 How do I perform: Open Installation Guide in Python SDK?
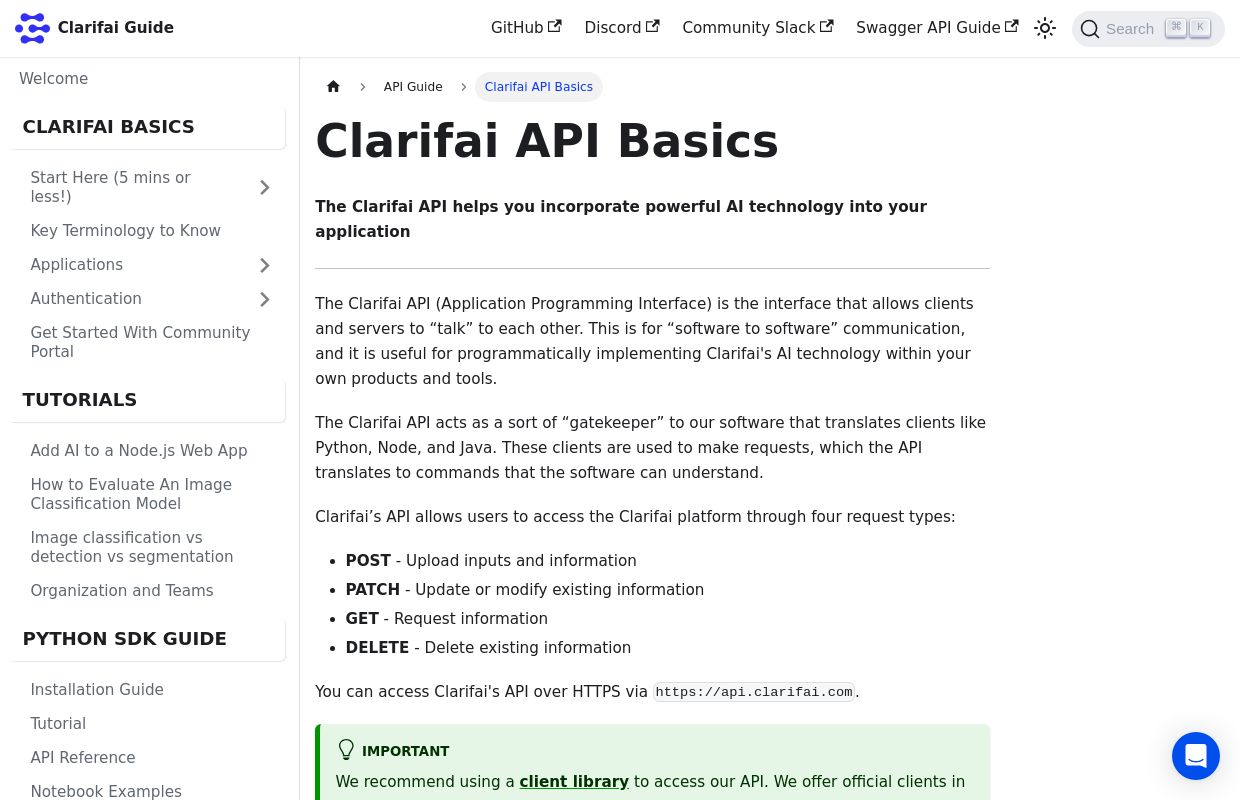[97, 690]
